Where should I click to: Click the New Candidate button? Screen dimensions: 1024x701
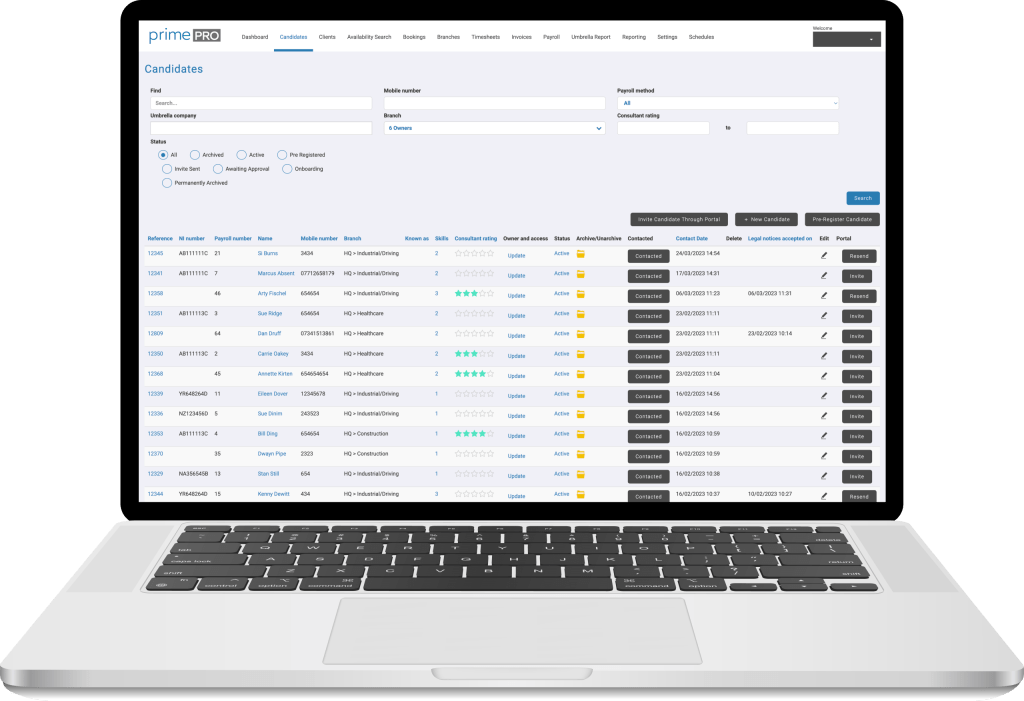(x=767, y=220)
